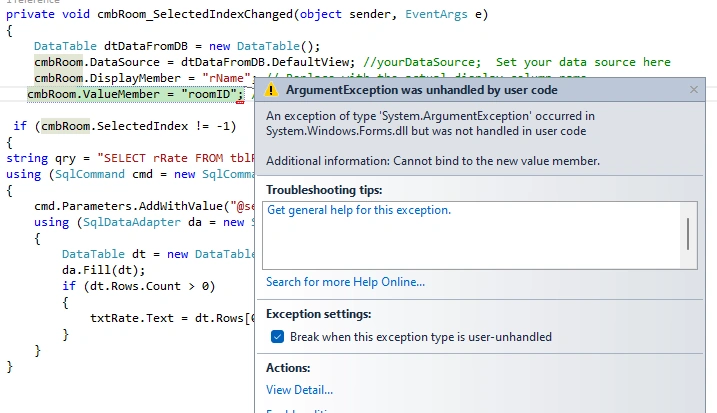
Task: Place cursor on cmbRoom.ValueMember highlighted line
Action: pyautogui.click(x=135, y=94)
